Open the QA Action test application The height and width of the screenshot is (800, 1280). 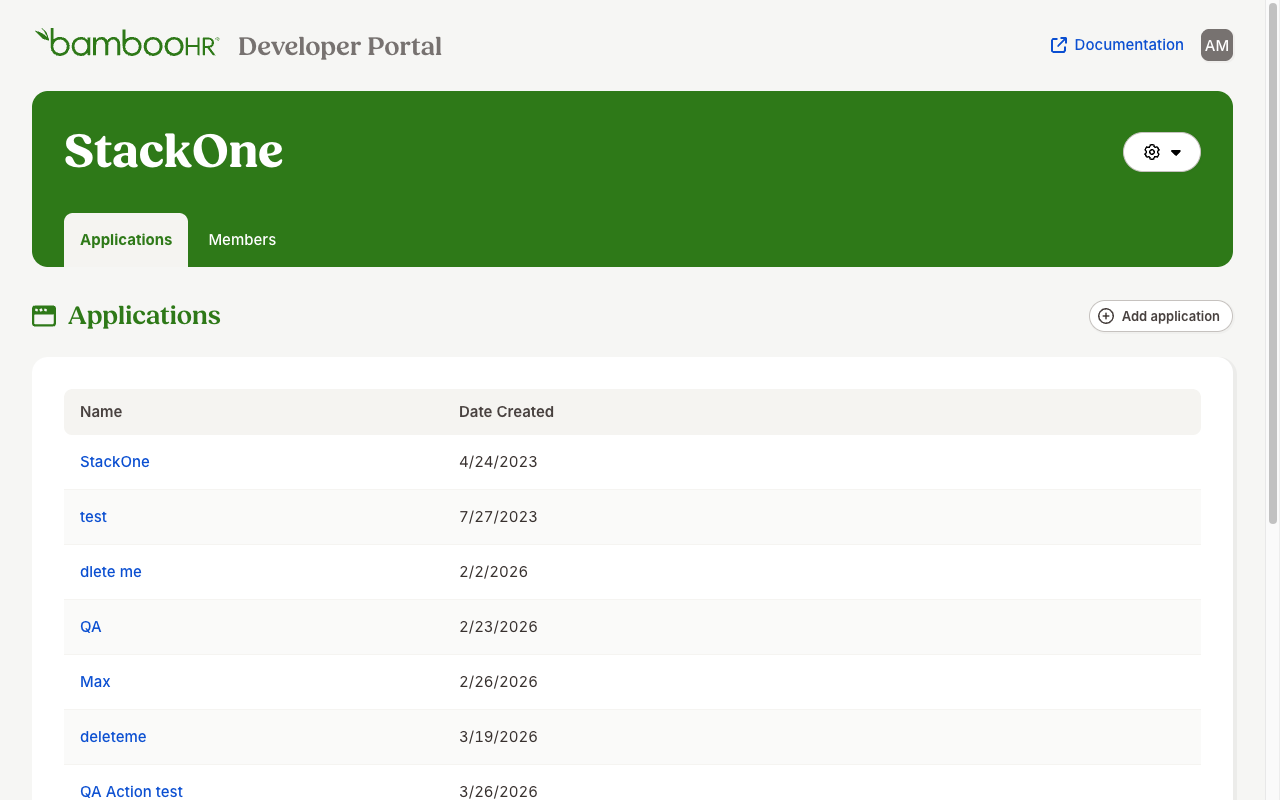pos(131,791)
